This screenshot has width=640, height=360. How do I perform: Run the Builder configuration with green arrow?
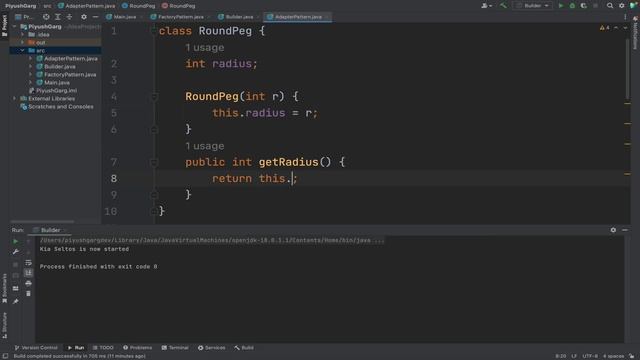tap(561, 6)
